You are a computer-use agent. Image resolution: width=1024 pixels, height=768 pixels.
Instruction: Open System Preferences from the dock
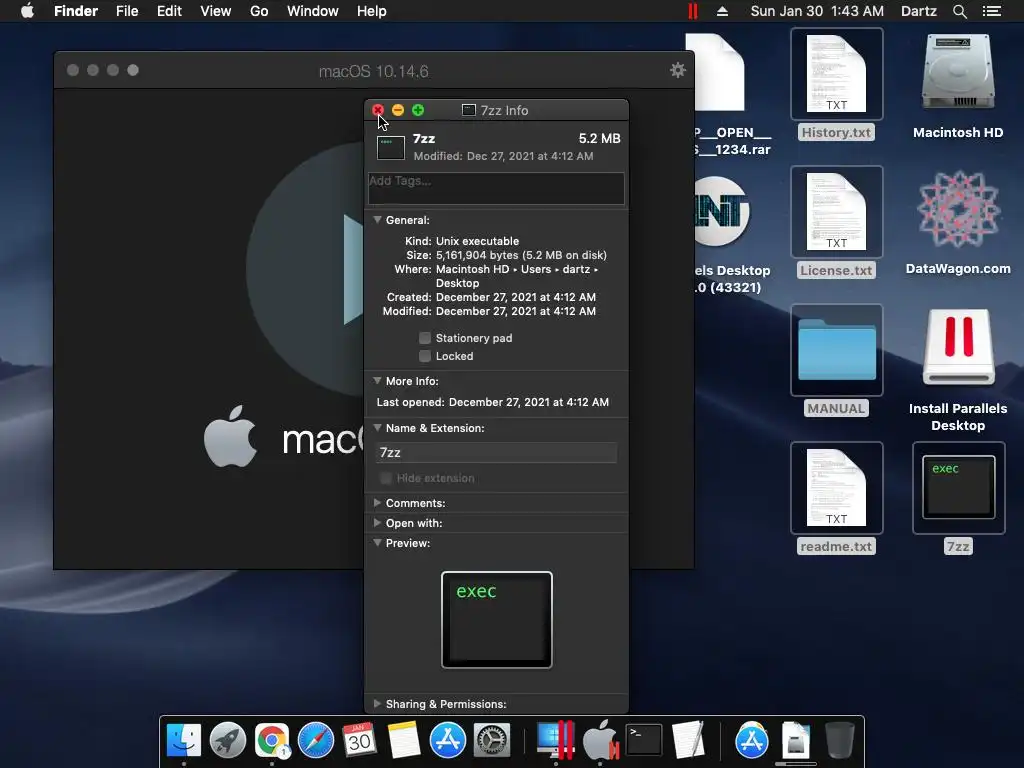pos(491,741)
